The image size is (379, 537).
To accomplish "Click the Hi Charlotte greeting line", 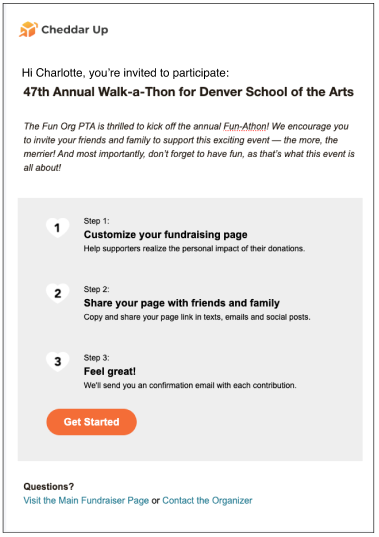I will pyautogui.click(x=125, y=73).
